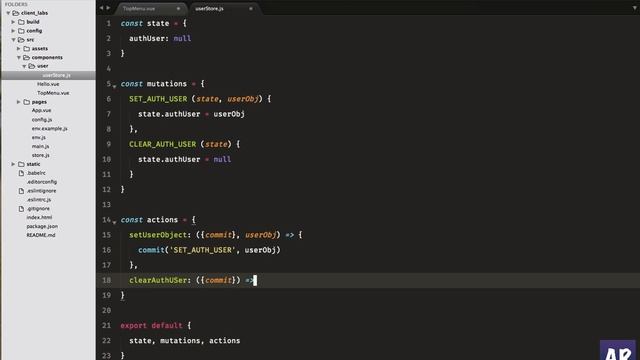Collapse the components folder arrow

[x=19, y=58]
